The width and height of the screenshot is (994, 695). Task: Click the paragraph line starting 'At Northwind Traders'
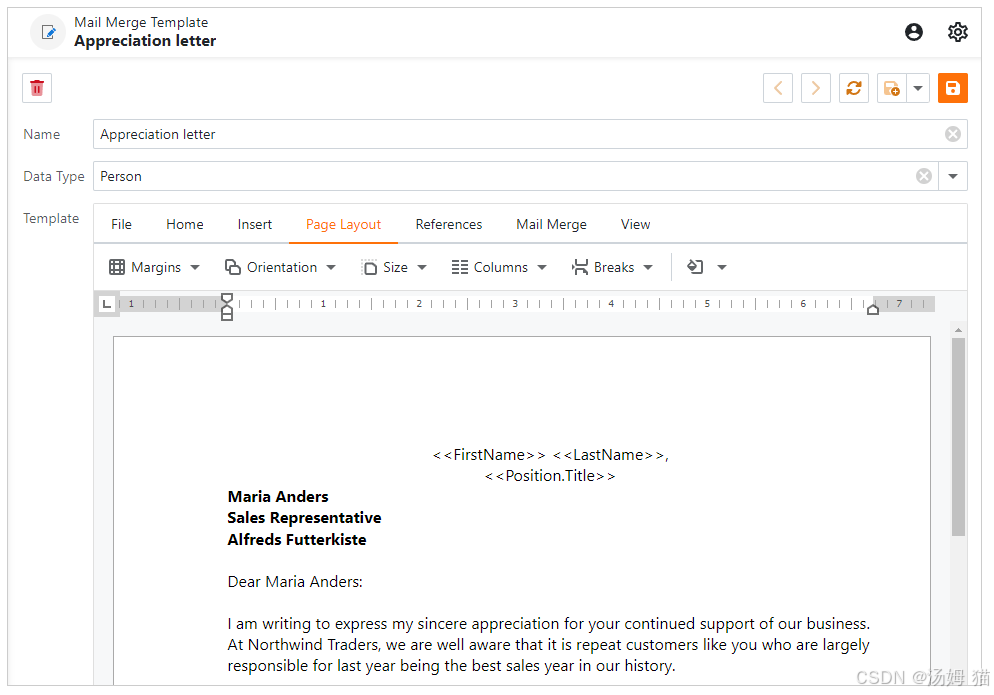coord(548,645)
